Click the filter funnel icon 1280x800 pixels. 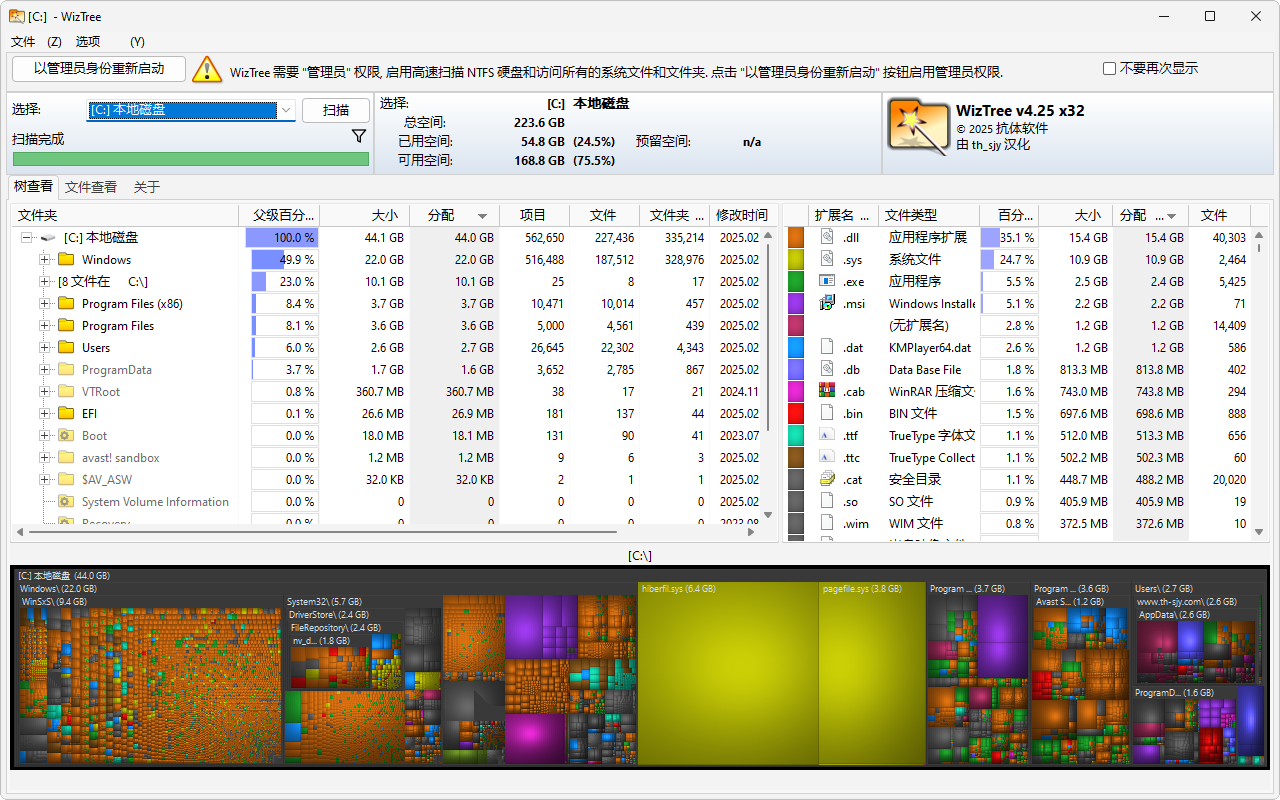tap(359, 136)
